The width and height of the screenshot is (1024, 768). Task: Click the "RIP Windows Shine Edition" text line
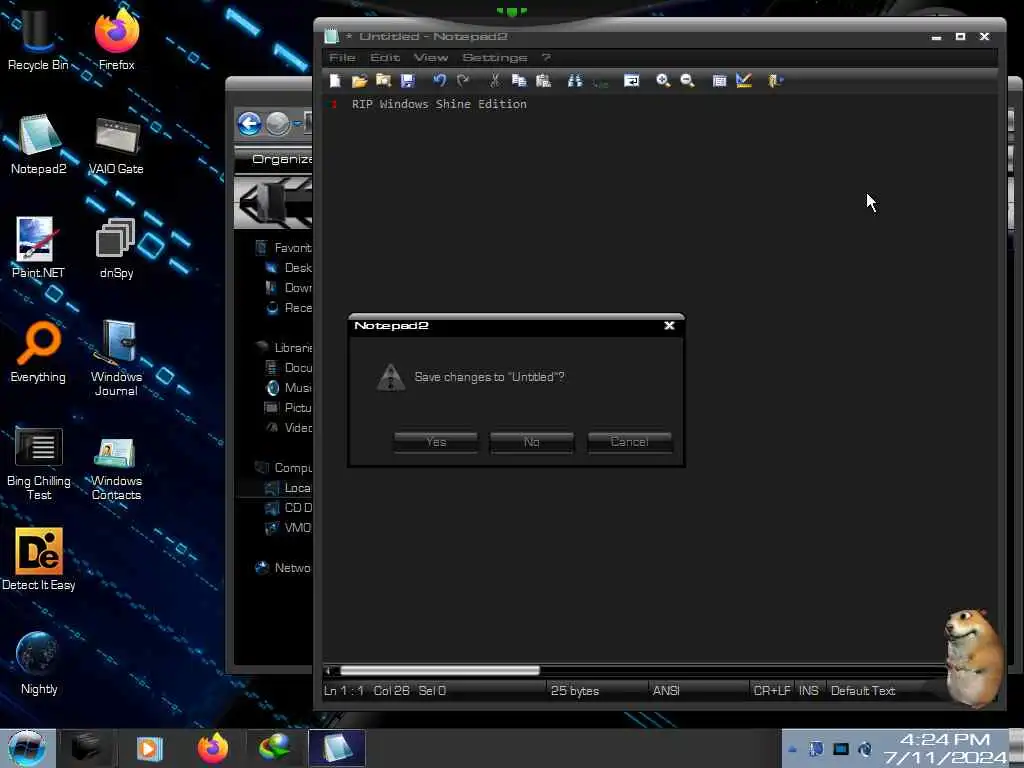click(x=439, y=104)
